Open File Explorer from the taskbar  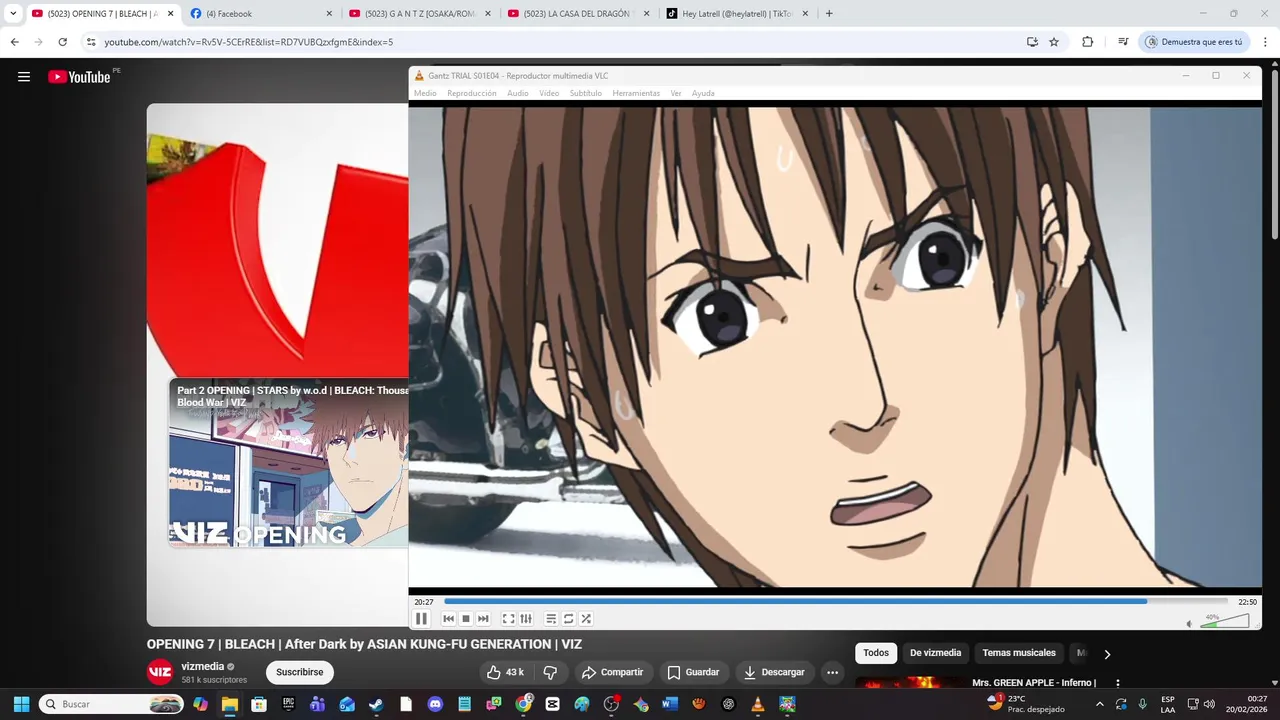point(230,704)
